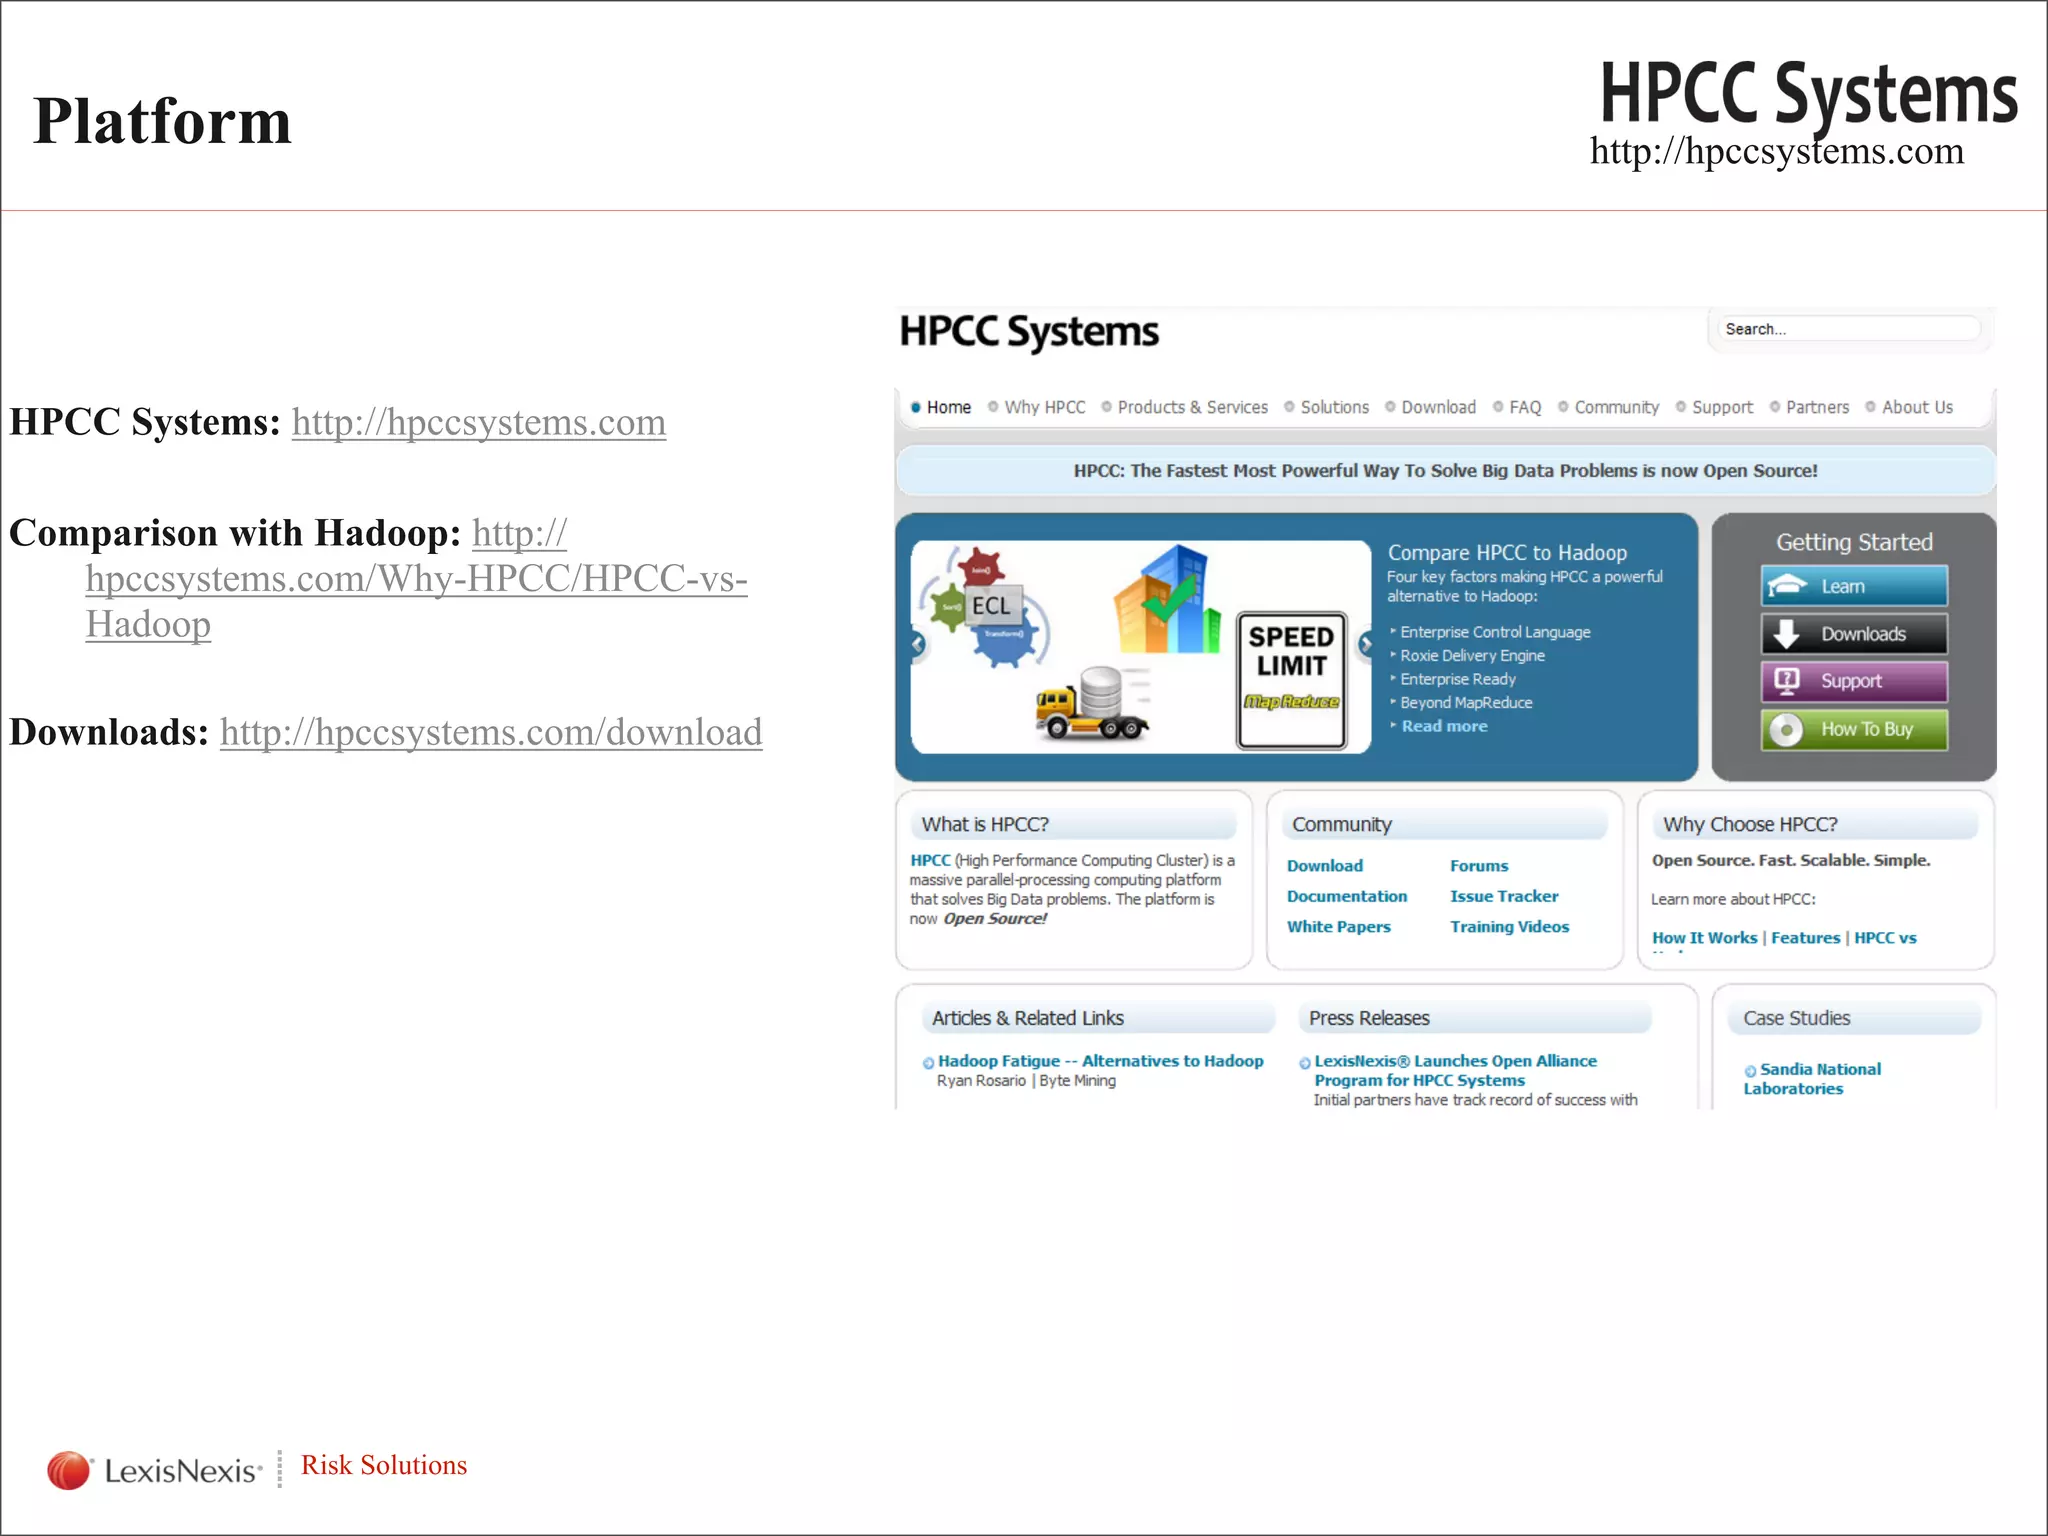
Task: Click Beyond MapReduce bullet
Action: pyautogui.click(x=1466, y=703)
